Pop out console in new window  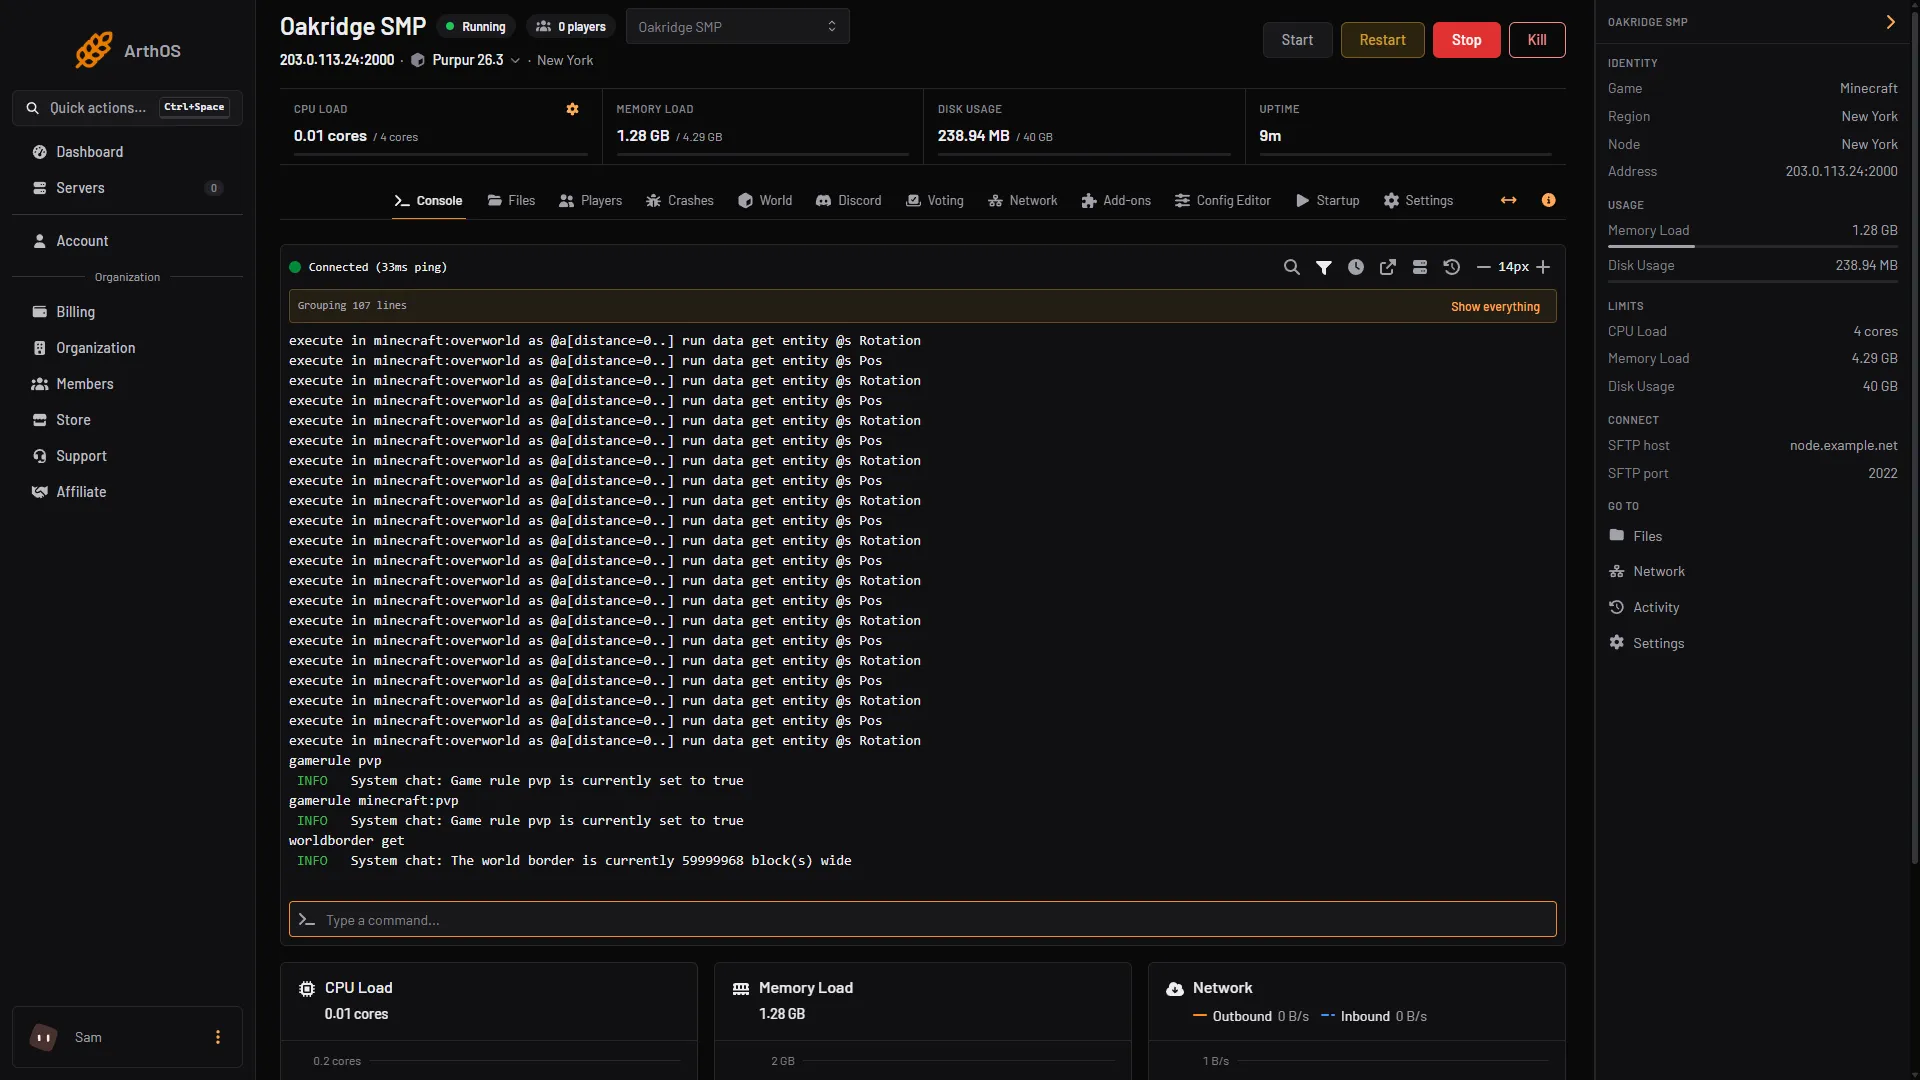pyautogui.click(x=1388, y=267)
